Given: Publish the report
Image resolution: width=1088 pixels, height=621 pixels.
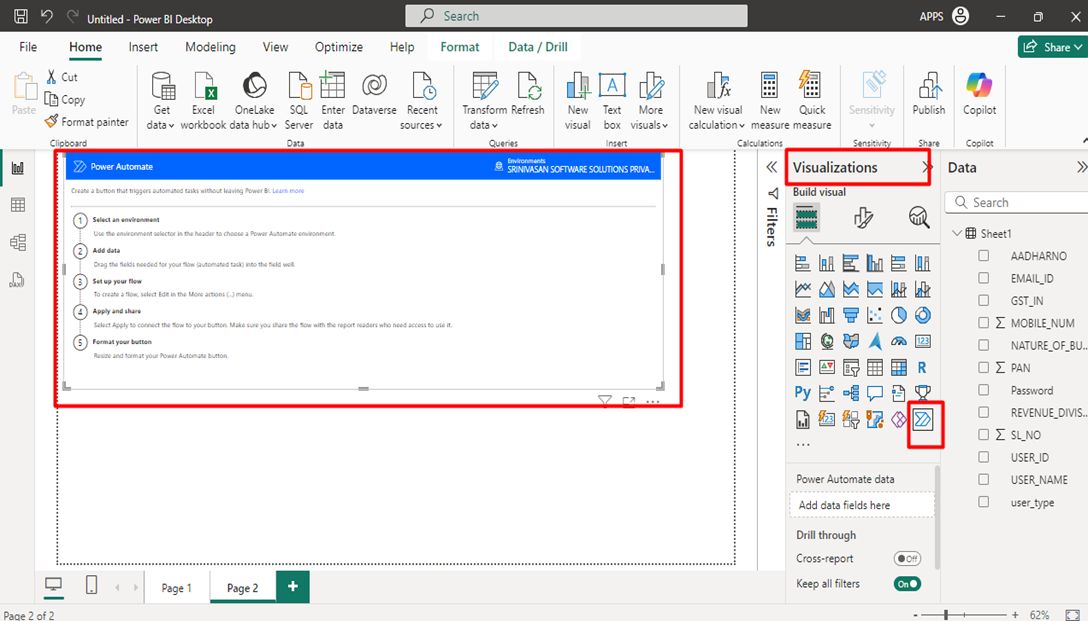Looking at the screenshot, I should click(x=928, y=94).
